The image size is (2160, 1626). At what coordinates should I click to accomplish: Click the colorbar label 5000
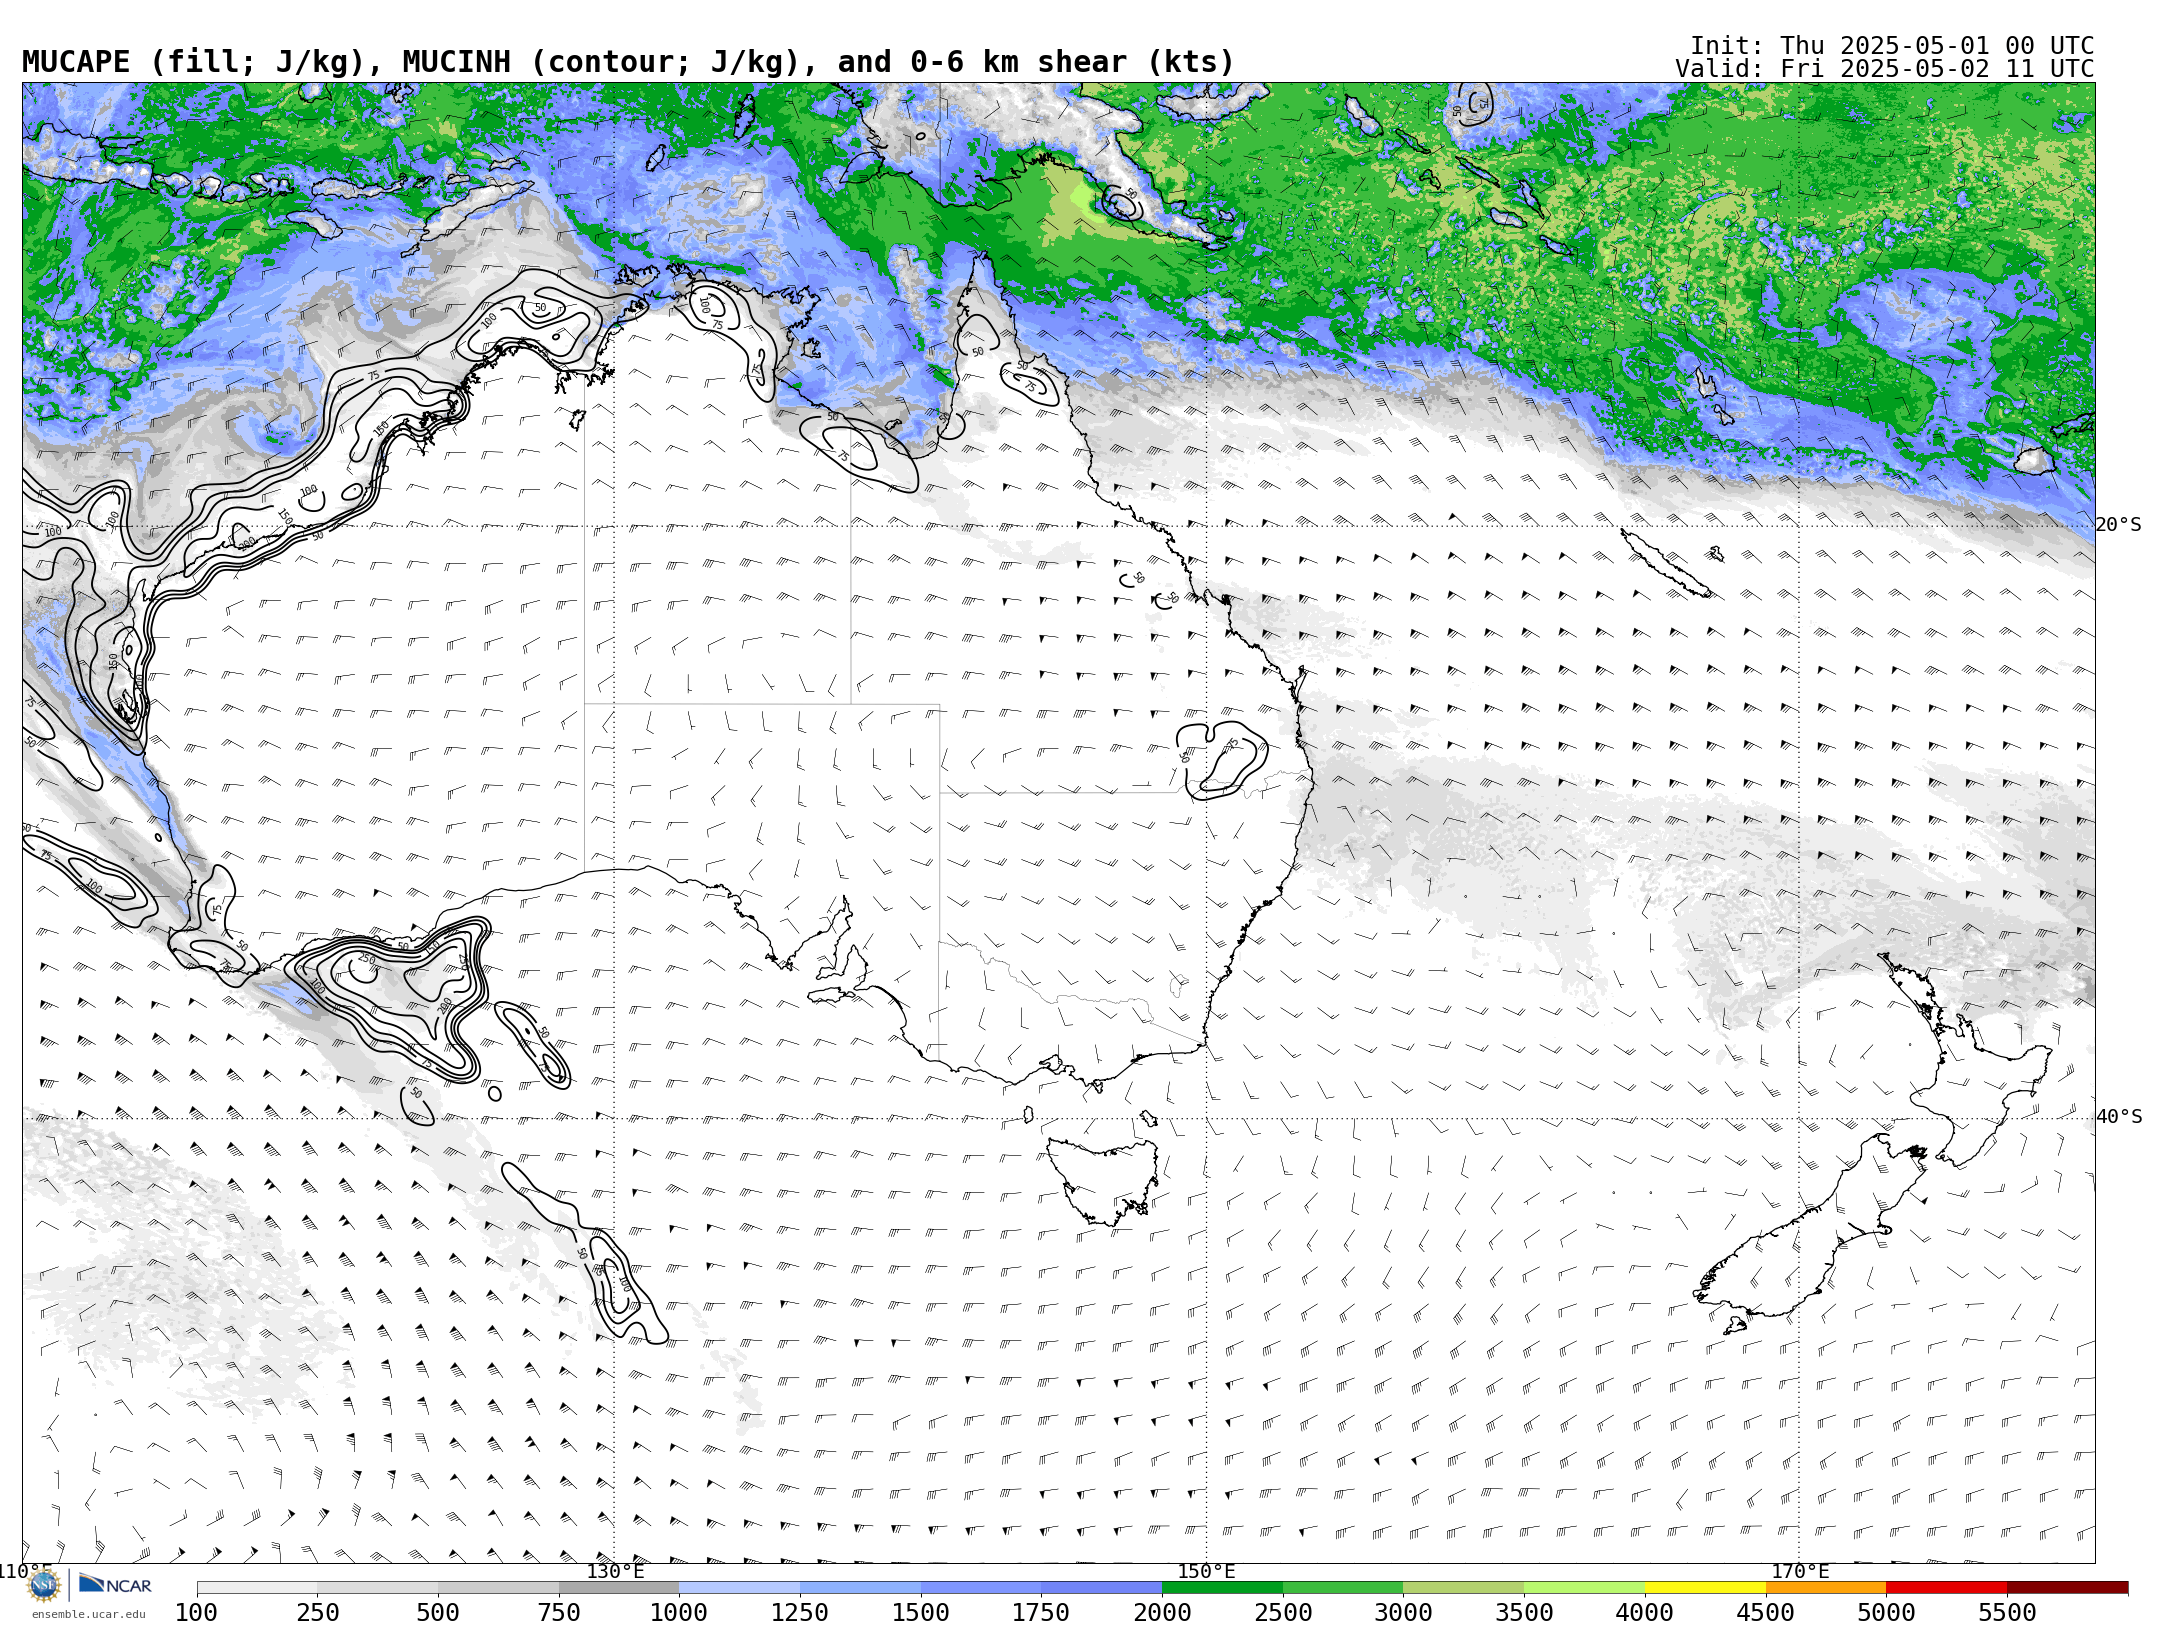click(1886, 1612)
